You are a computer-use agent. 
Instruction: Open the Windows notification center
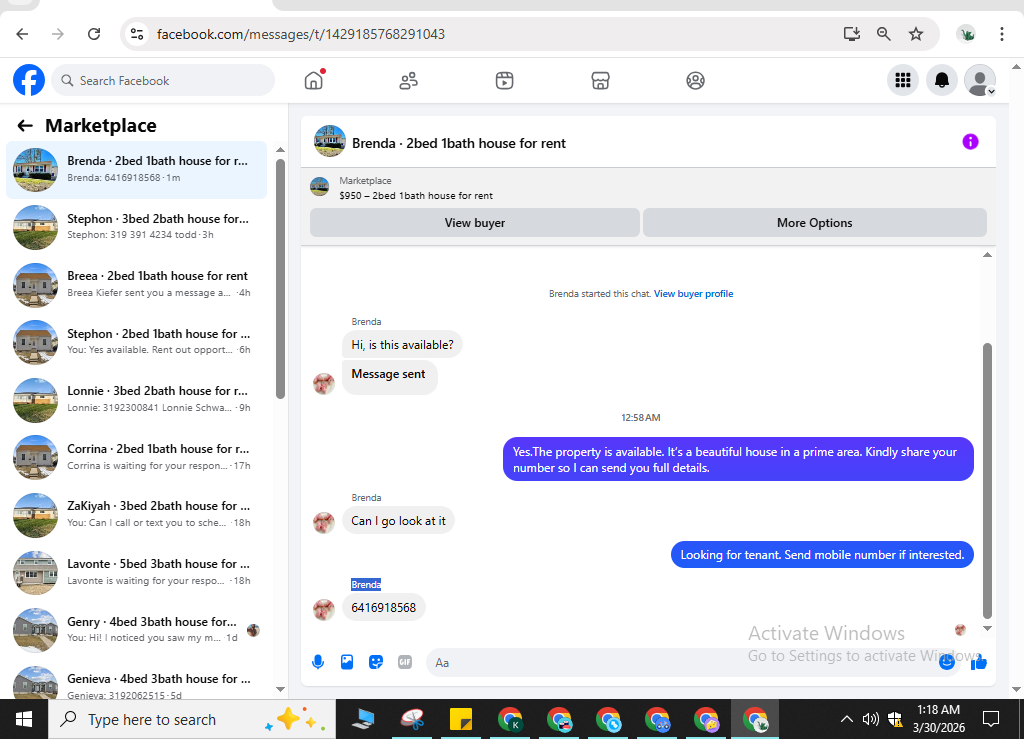[991, 719]
